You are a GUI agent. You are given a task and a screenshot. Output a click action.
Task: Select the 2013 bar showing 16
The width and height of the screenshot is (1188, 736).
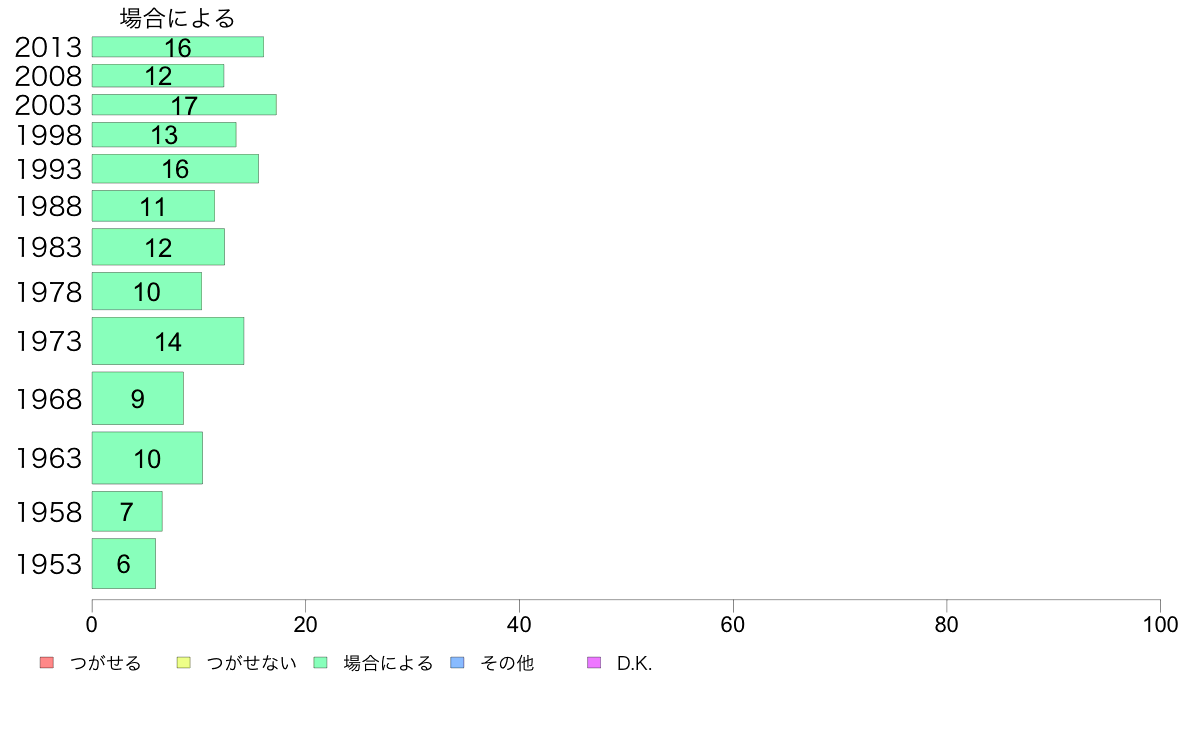[178, 47]
